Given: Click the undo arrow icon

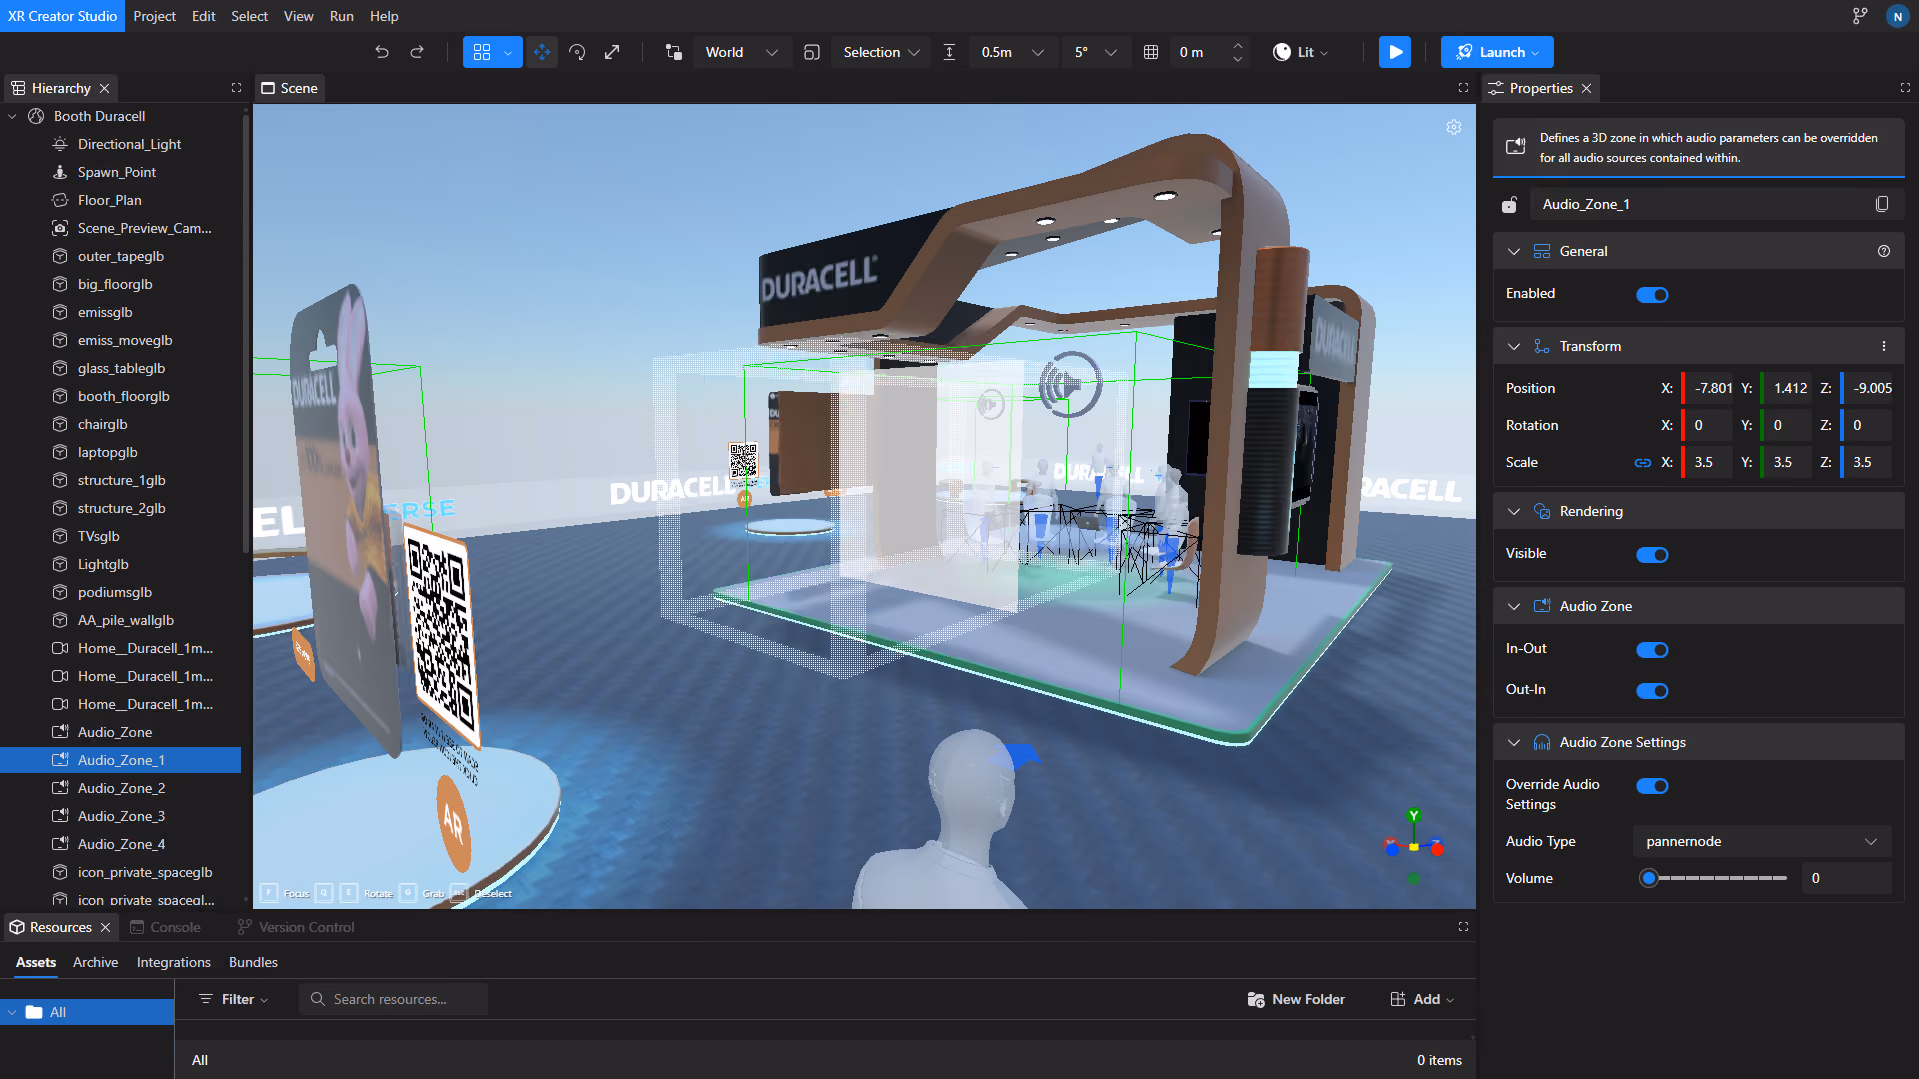Looking at the screenshot, I should [x=382, y=52].
